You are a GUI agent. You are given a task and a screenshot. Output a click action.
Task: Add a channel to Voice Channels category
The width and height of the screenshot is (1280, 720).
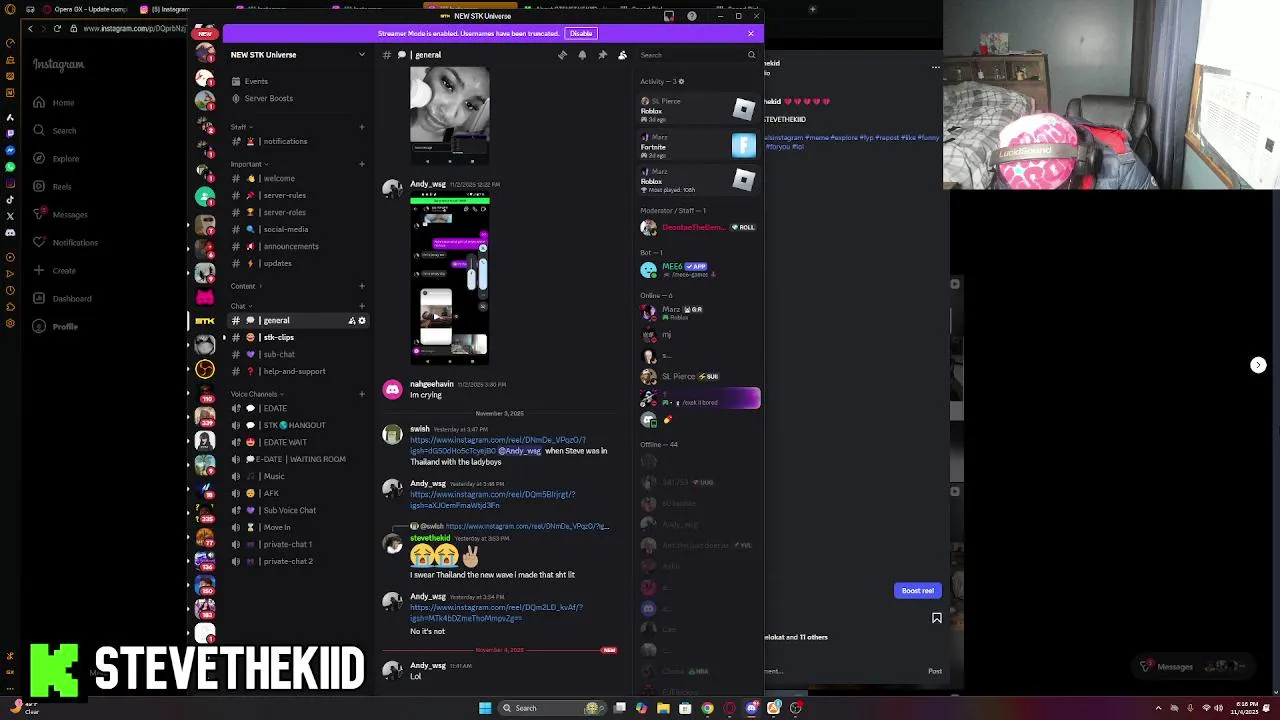(x=362, y=394)
